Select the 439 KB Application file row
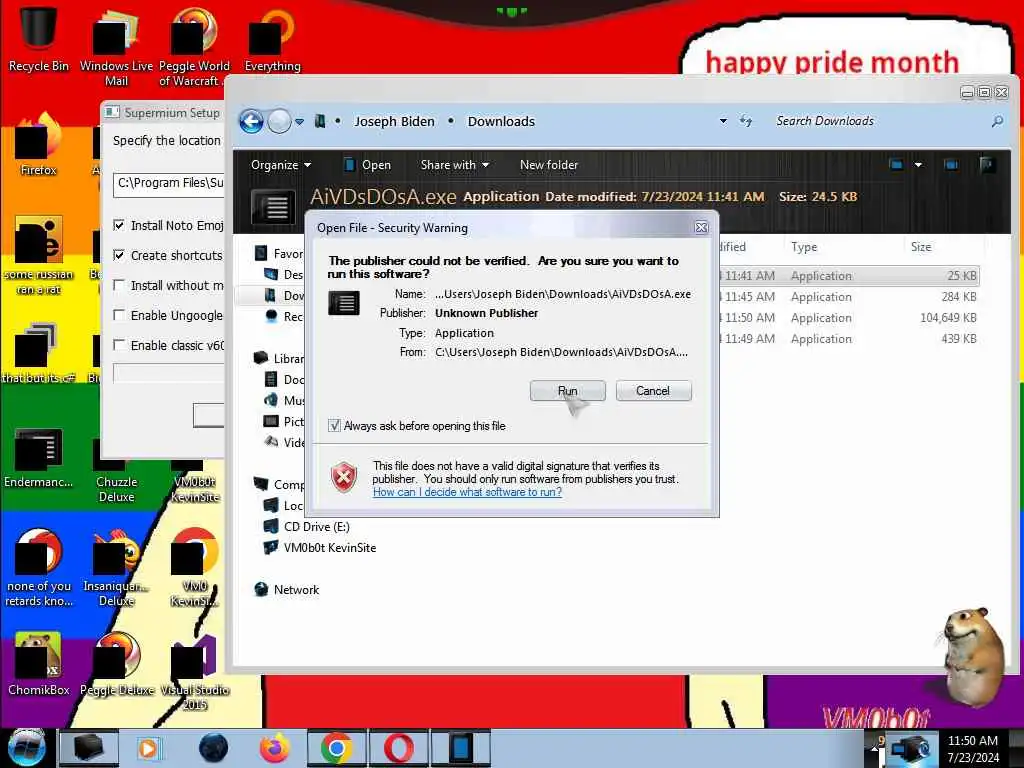 849,338
